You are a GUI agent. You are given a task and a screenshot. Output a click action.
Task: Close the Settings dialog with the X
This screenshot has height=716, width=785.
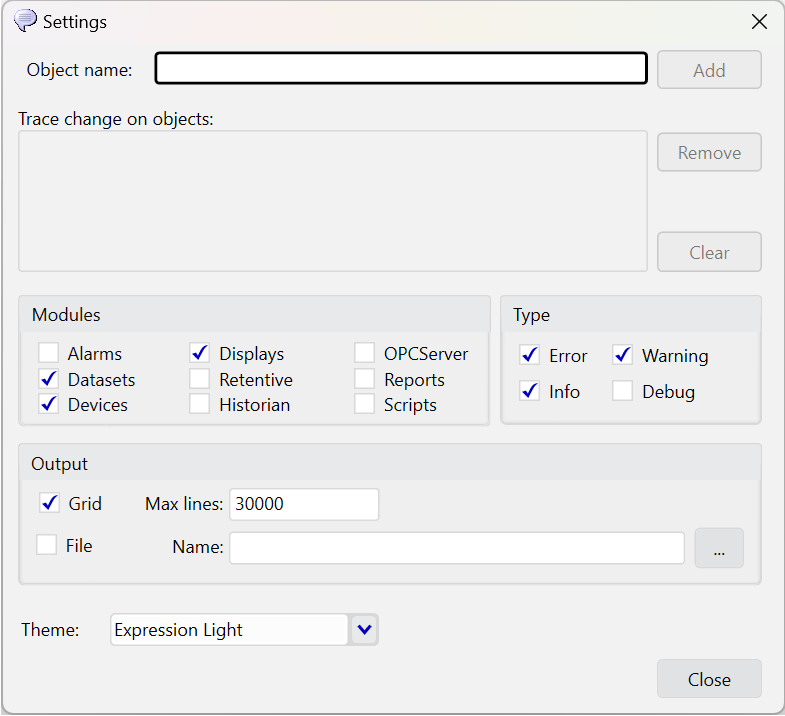(x=759, y=22)
